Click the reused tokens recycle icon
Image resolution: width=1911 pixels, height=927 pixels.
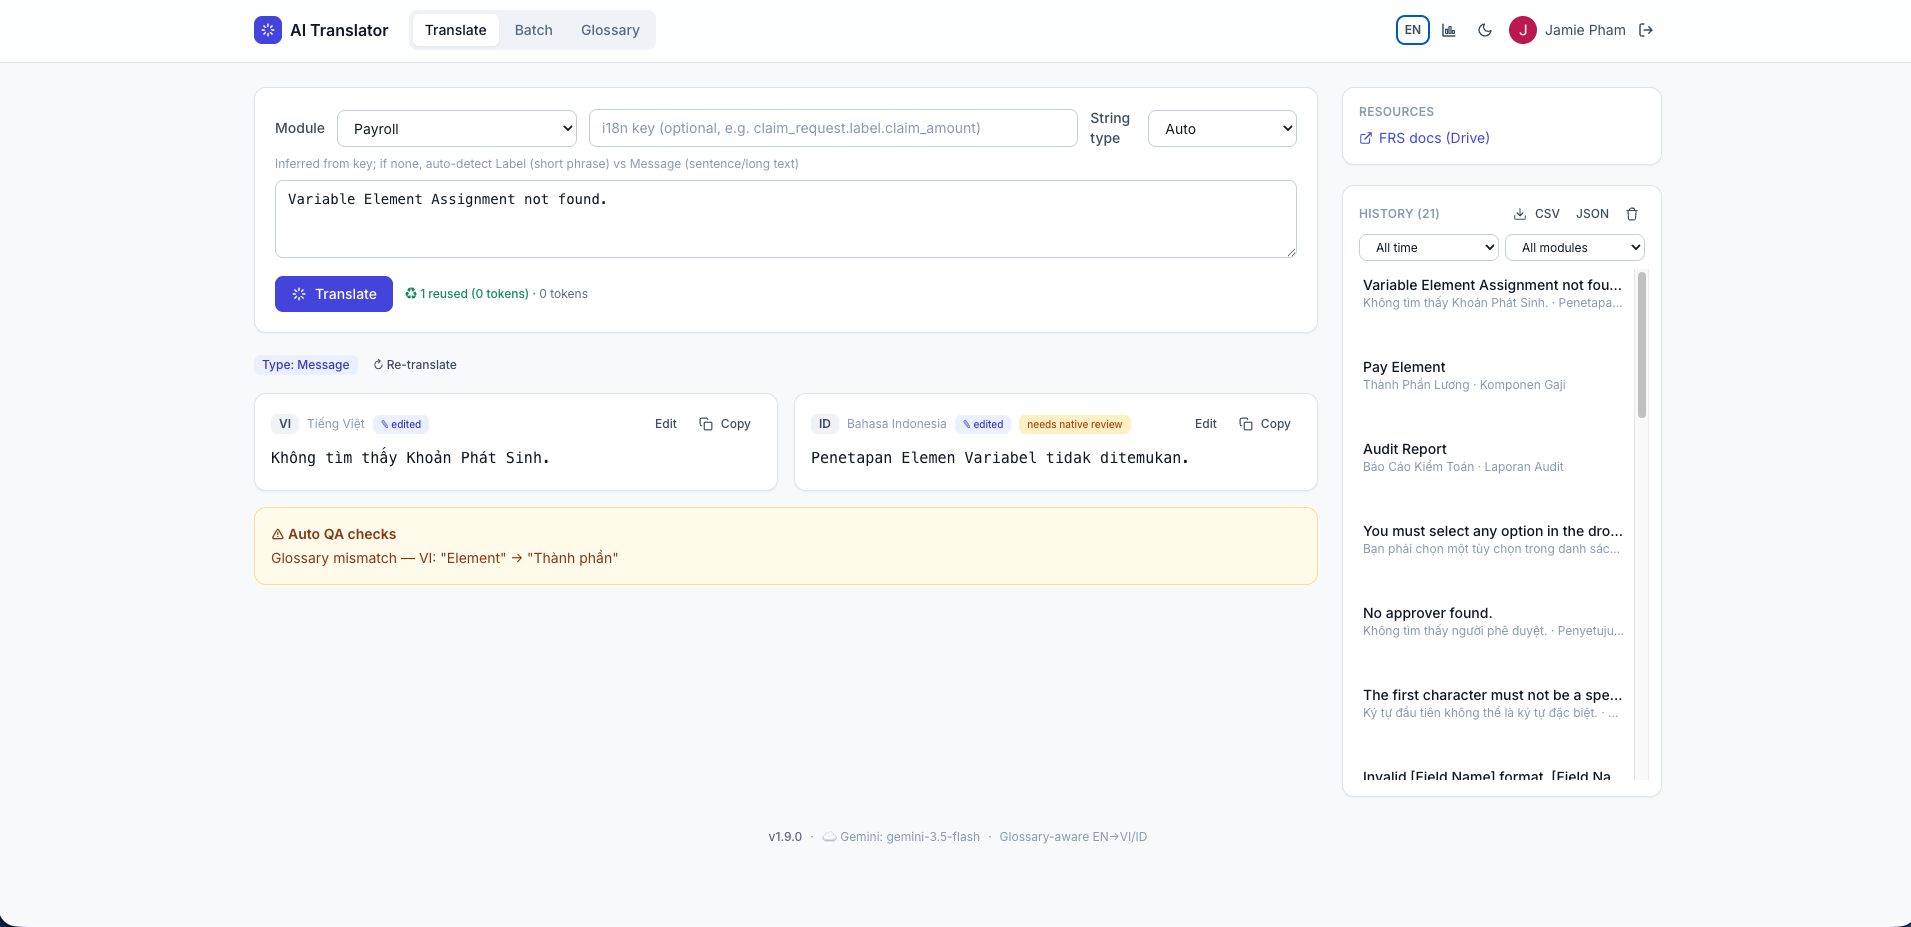tap(411, 293)
